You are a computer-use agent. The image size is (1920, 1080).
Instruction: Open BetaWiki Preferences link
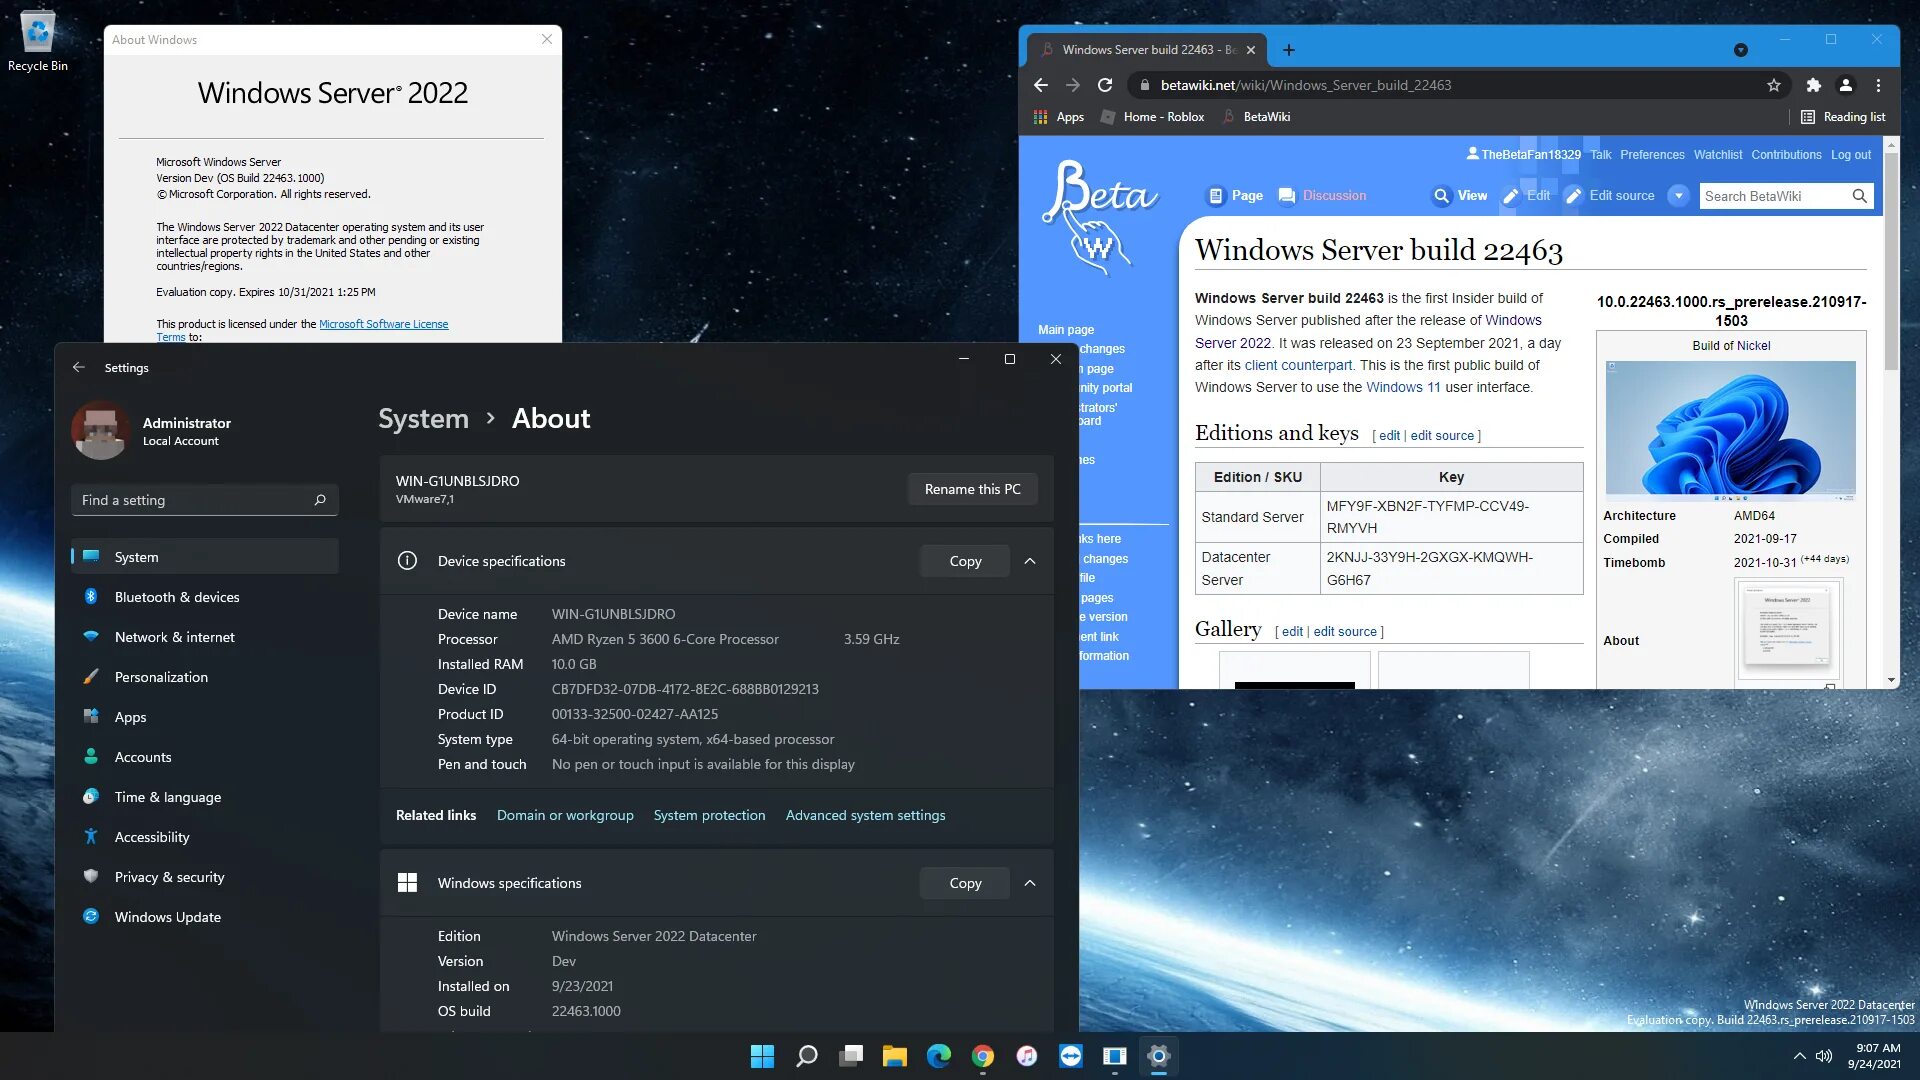(1652, 155)
